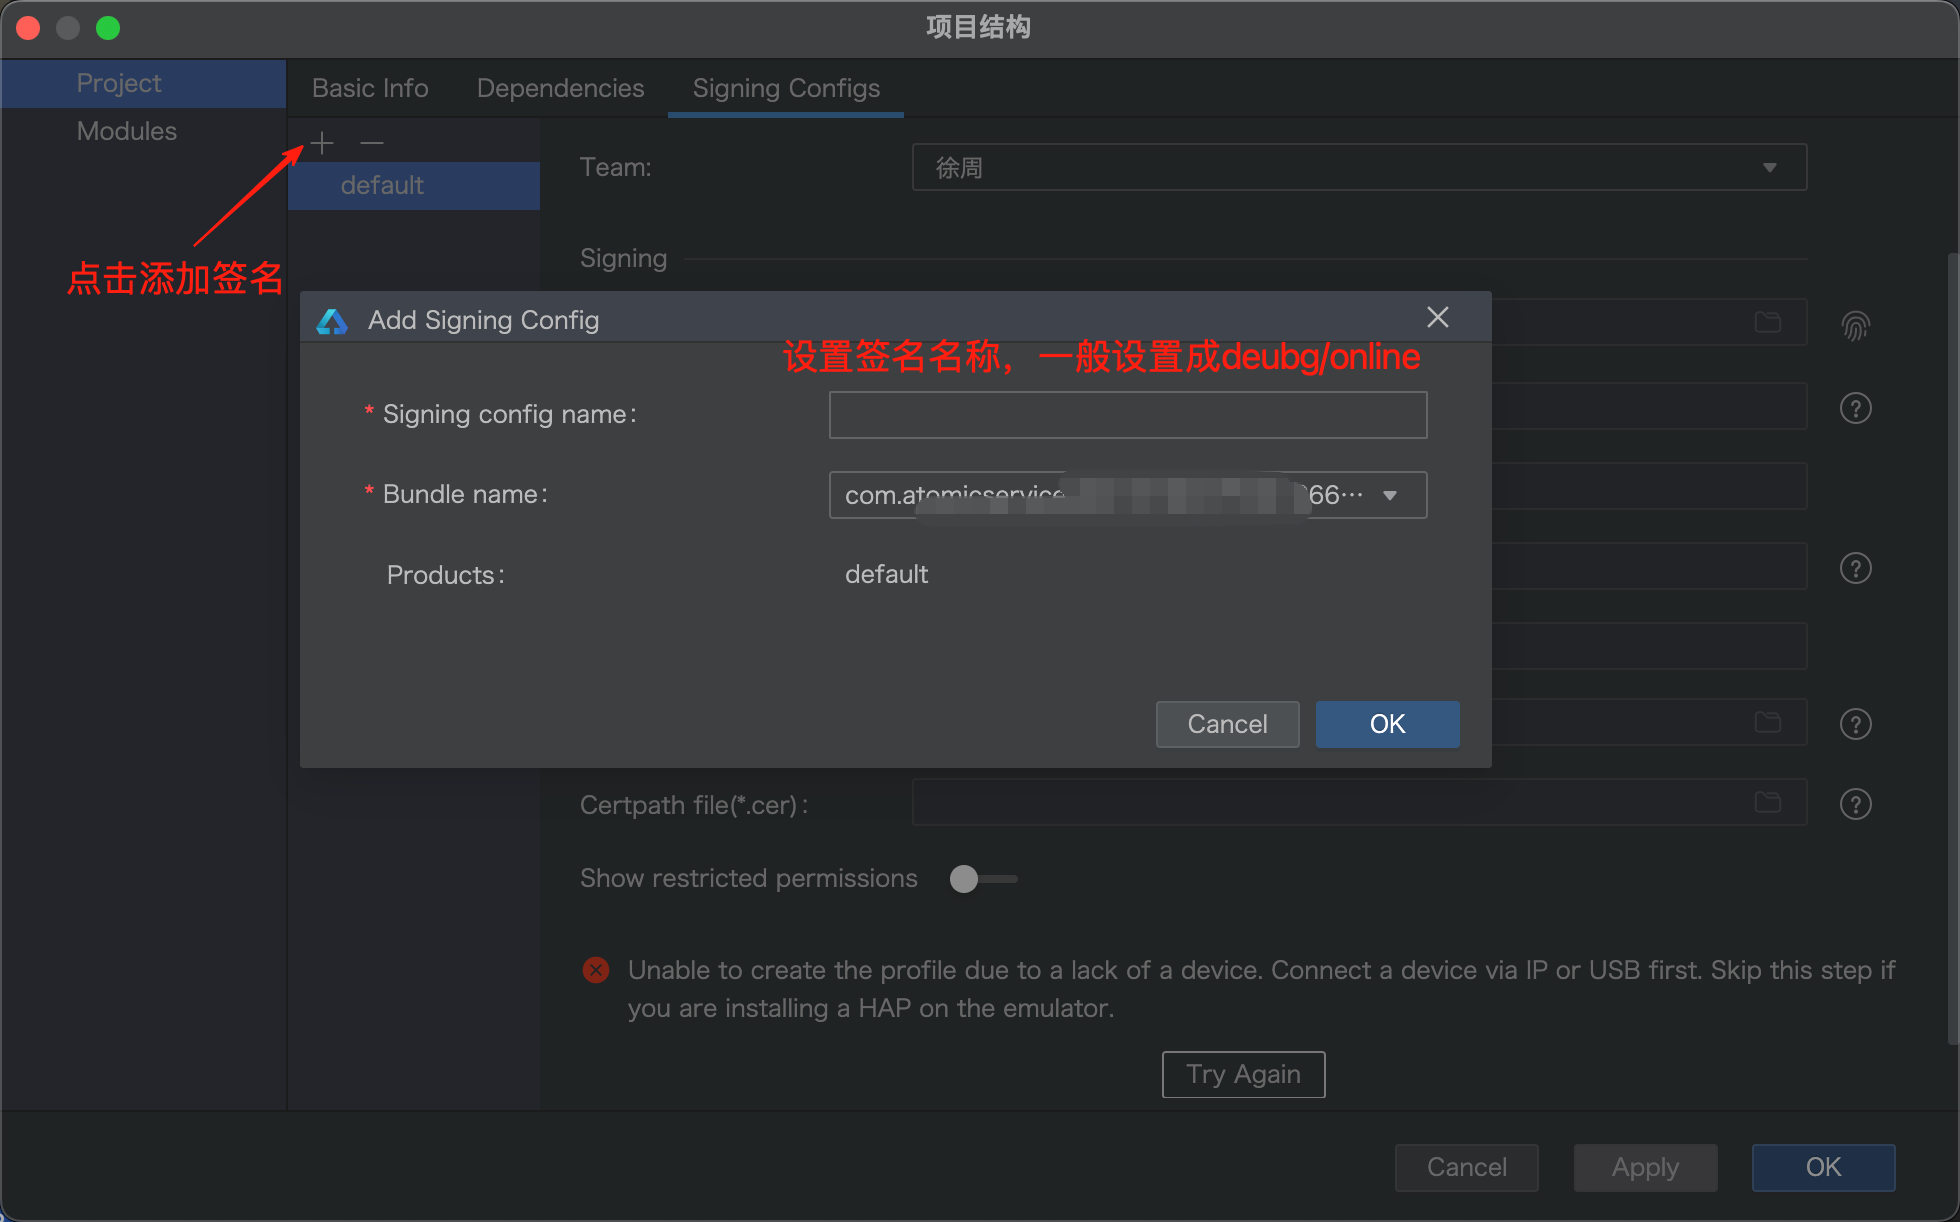Click folder icon in top signing field
Screen dimensions: 1960x1222
[x=1768, y=322]
